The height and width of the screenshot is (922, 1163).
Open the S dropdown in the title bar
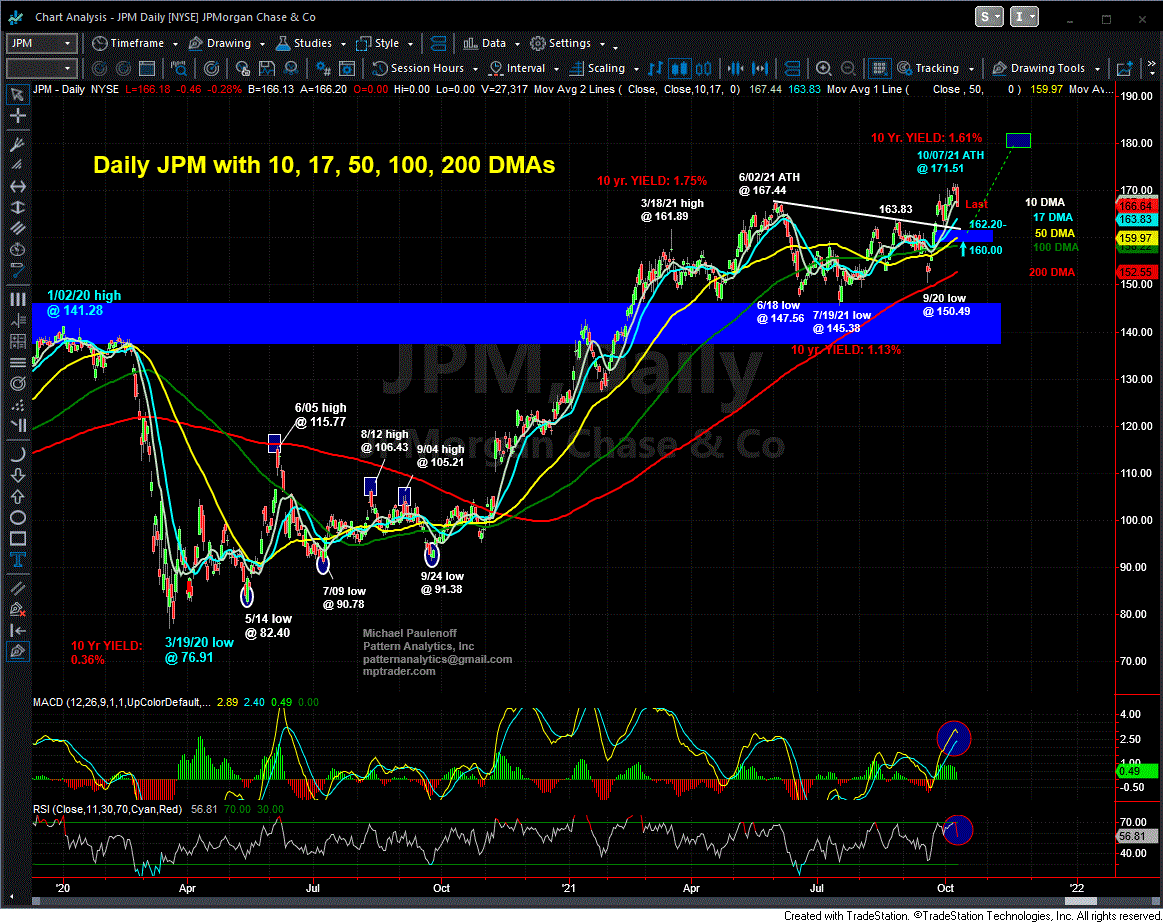(989, 17)
